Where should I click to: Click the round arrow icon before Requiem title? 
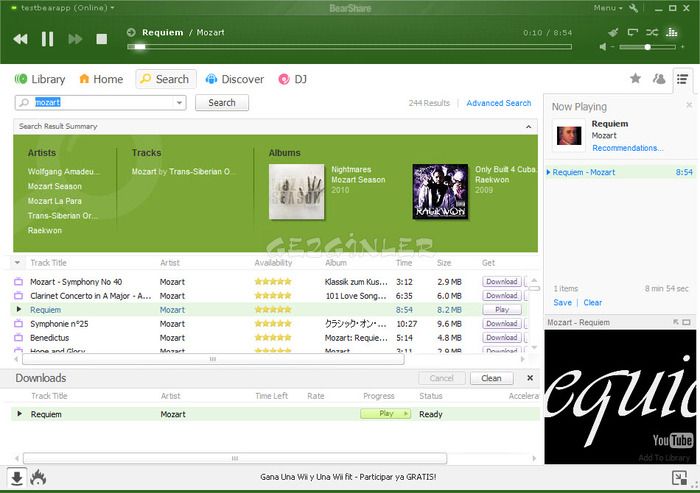coord(131,32)
